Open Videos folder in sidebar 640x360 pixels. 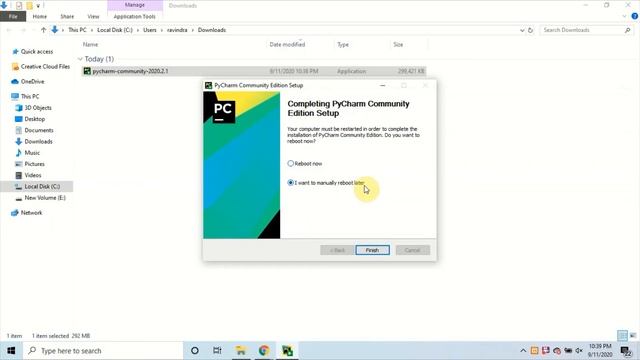[x=33, y=175]
